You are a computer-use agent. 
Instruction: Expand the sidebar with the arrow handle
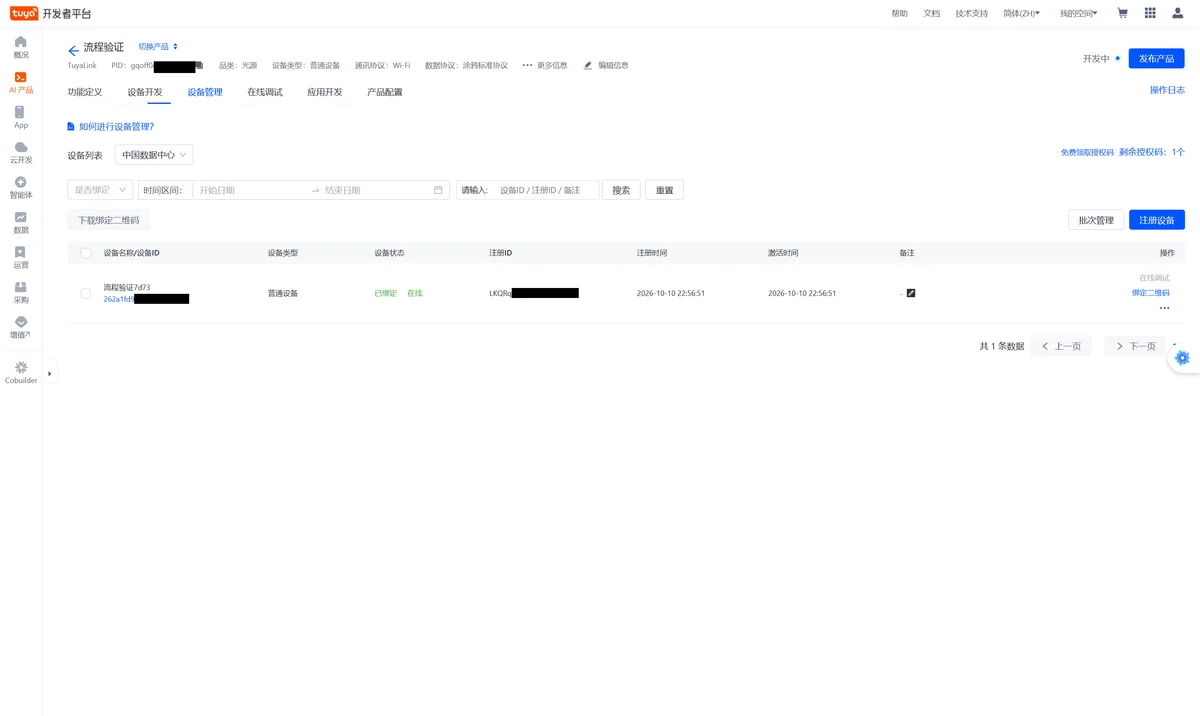click(49, 374)
